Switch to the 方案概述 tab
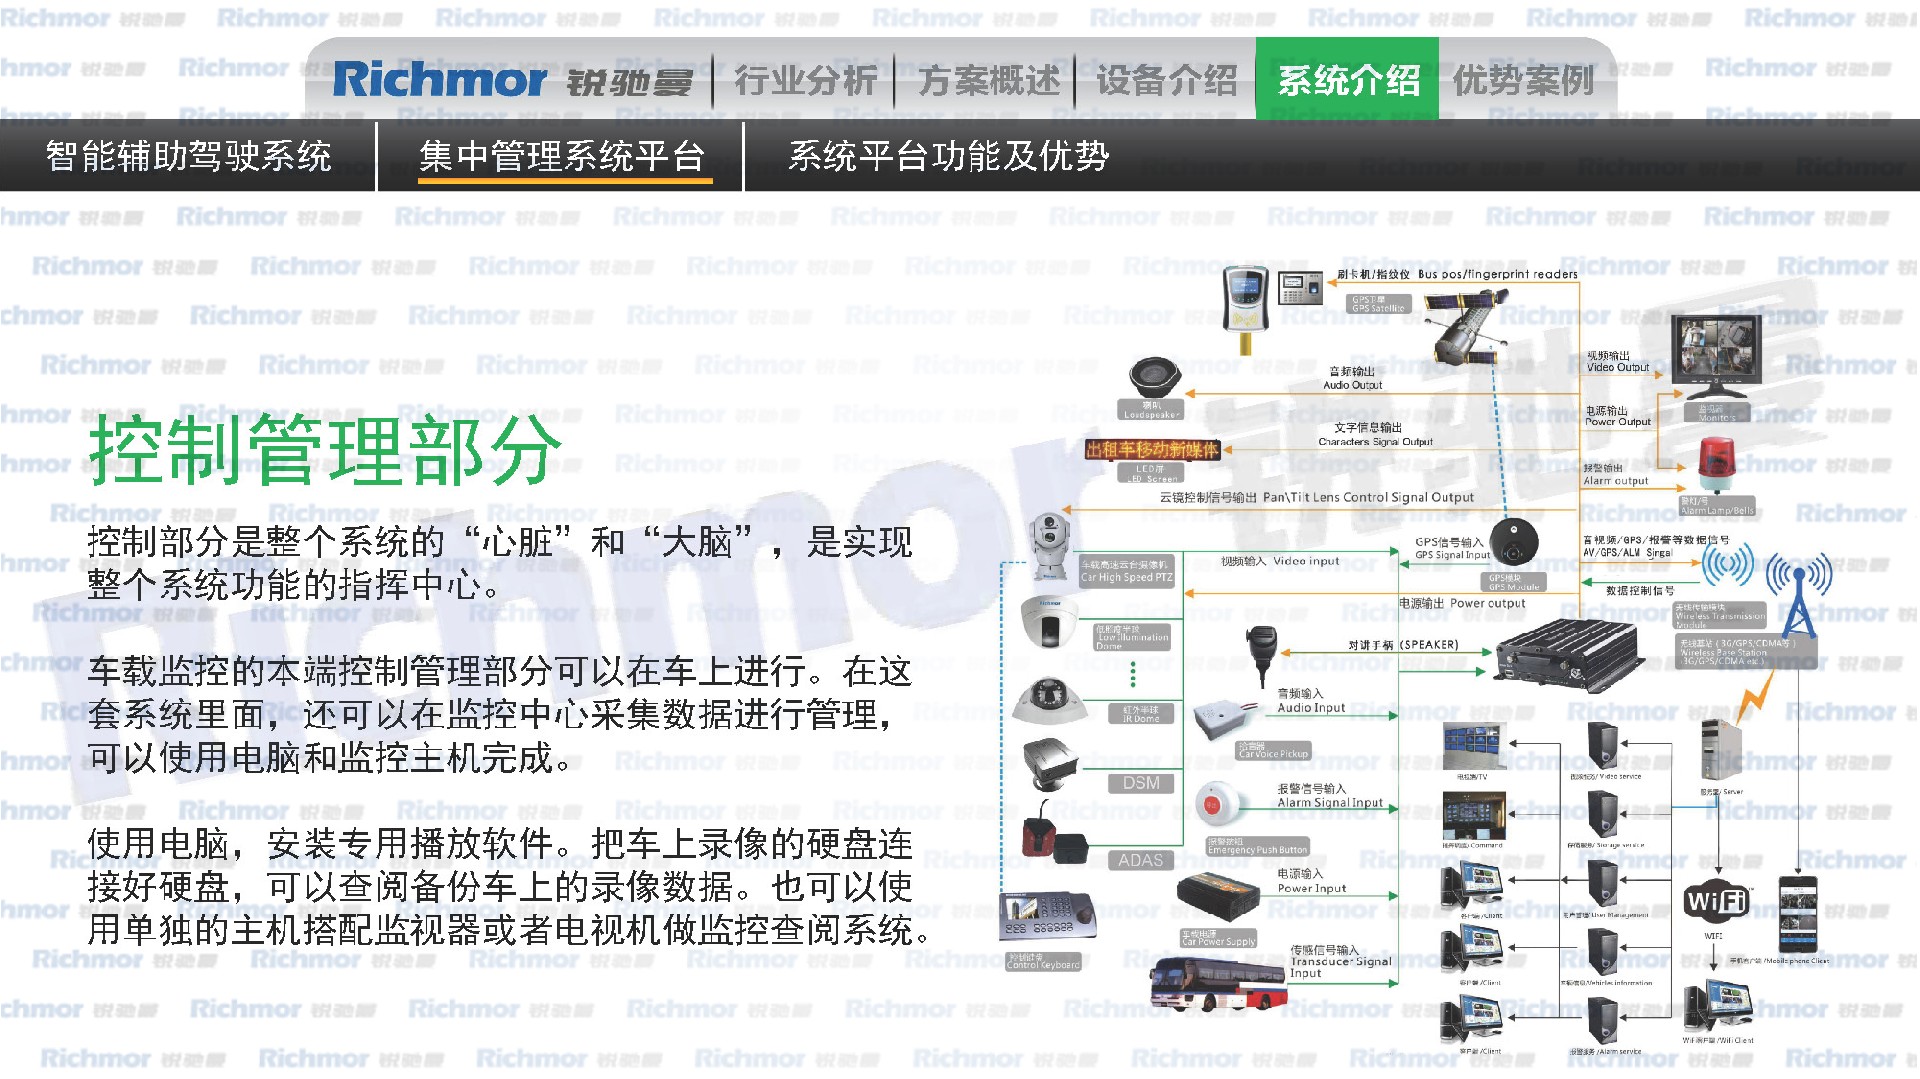1920x1079 pixels. point(989,80)
